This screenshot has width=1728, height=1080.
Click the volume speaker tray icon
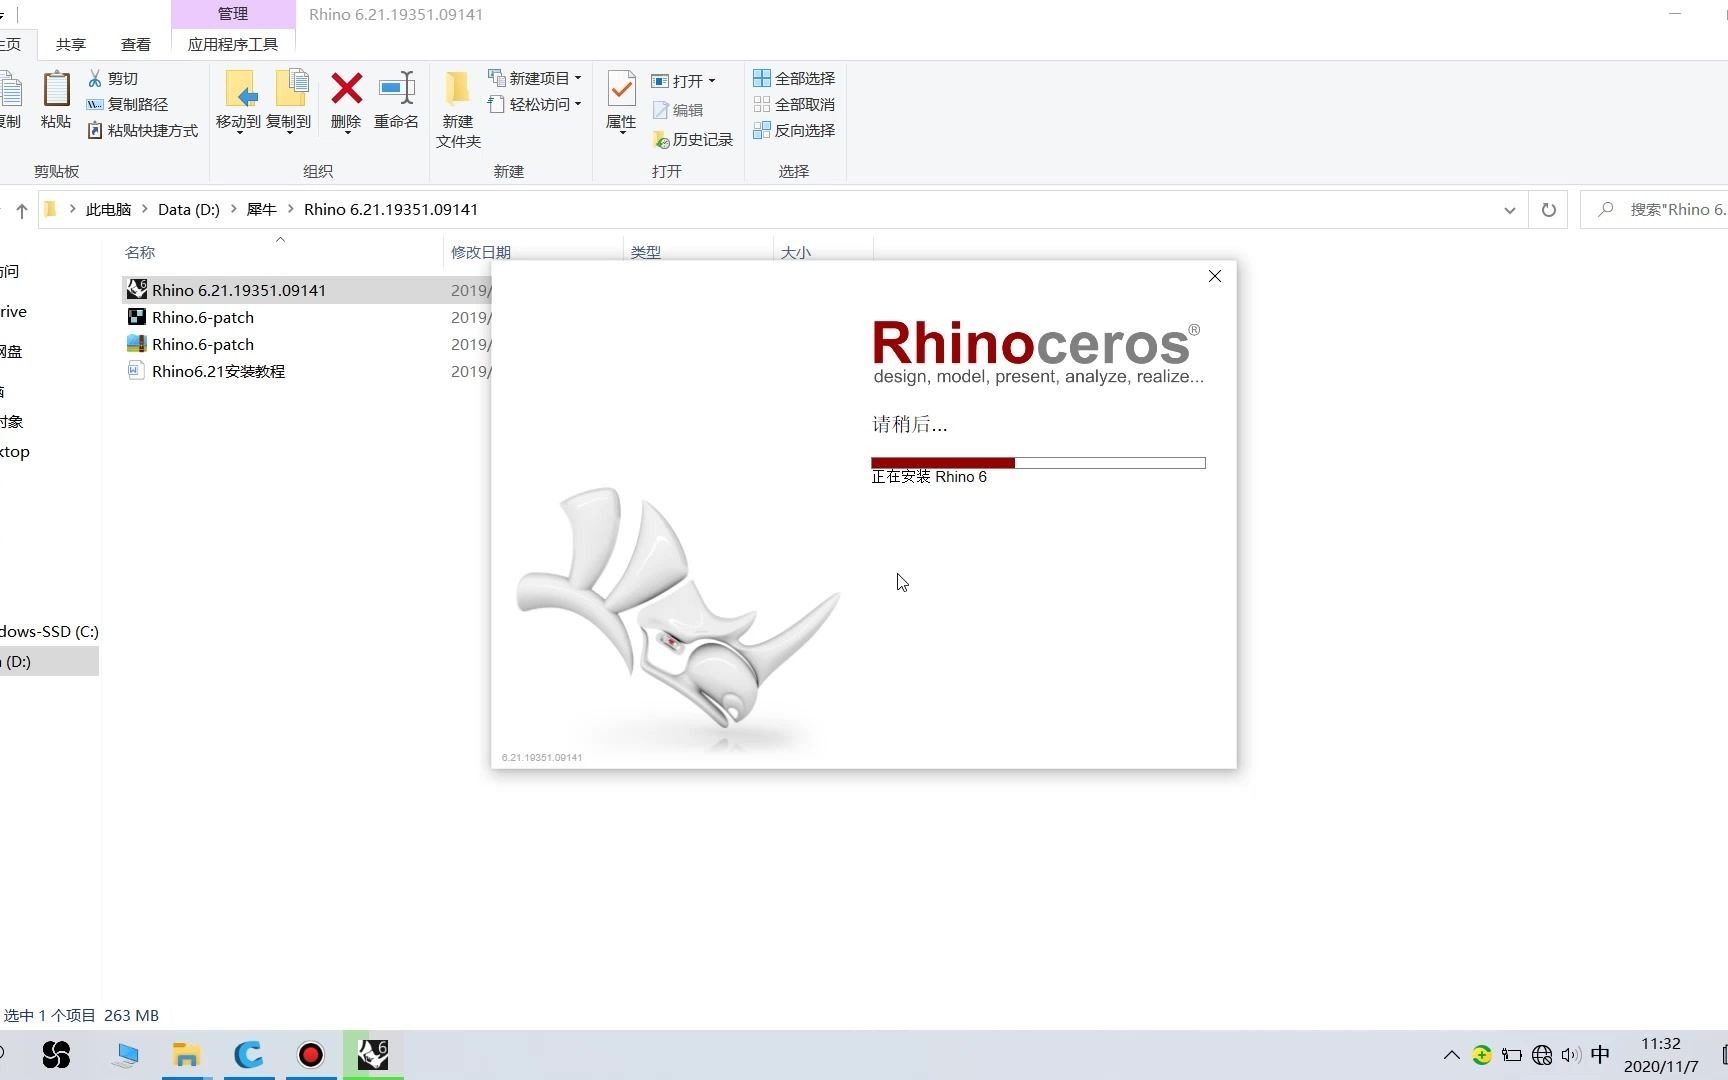[1571, 1055]
